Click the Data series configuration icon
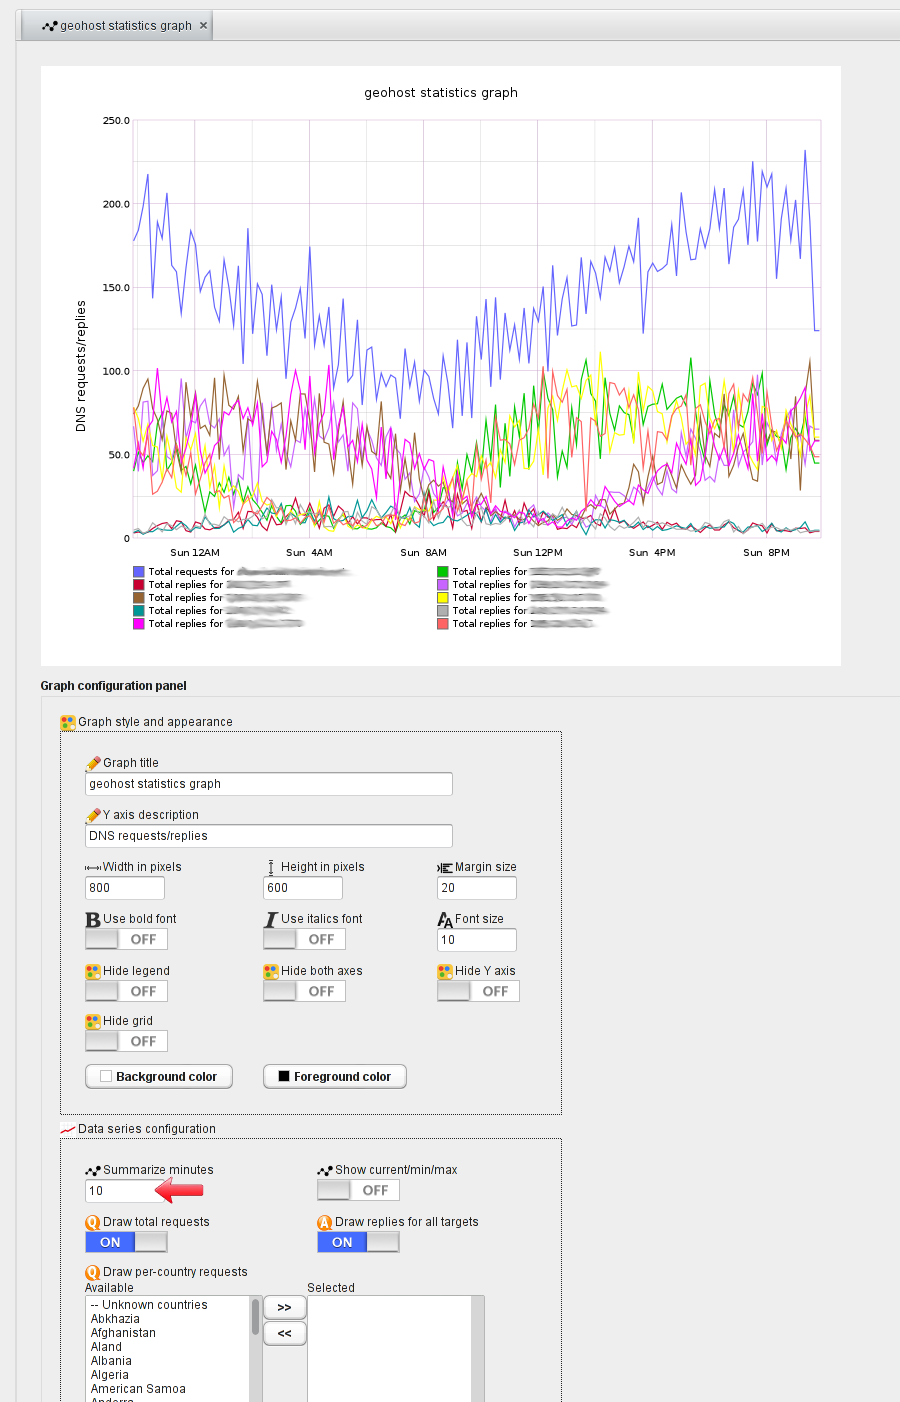Image resolution: width=900 pixels, height=1402 pixels. (68, 1129)
